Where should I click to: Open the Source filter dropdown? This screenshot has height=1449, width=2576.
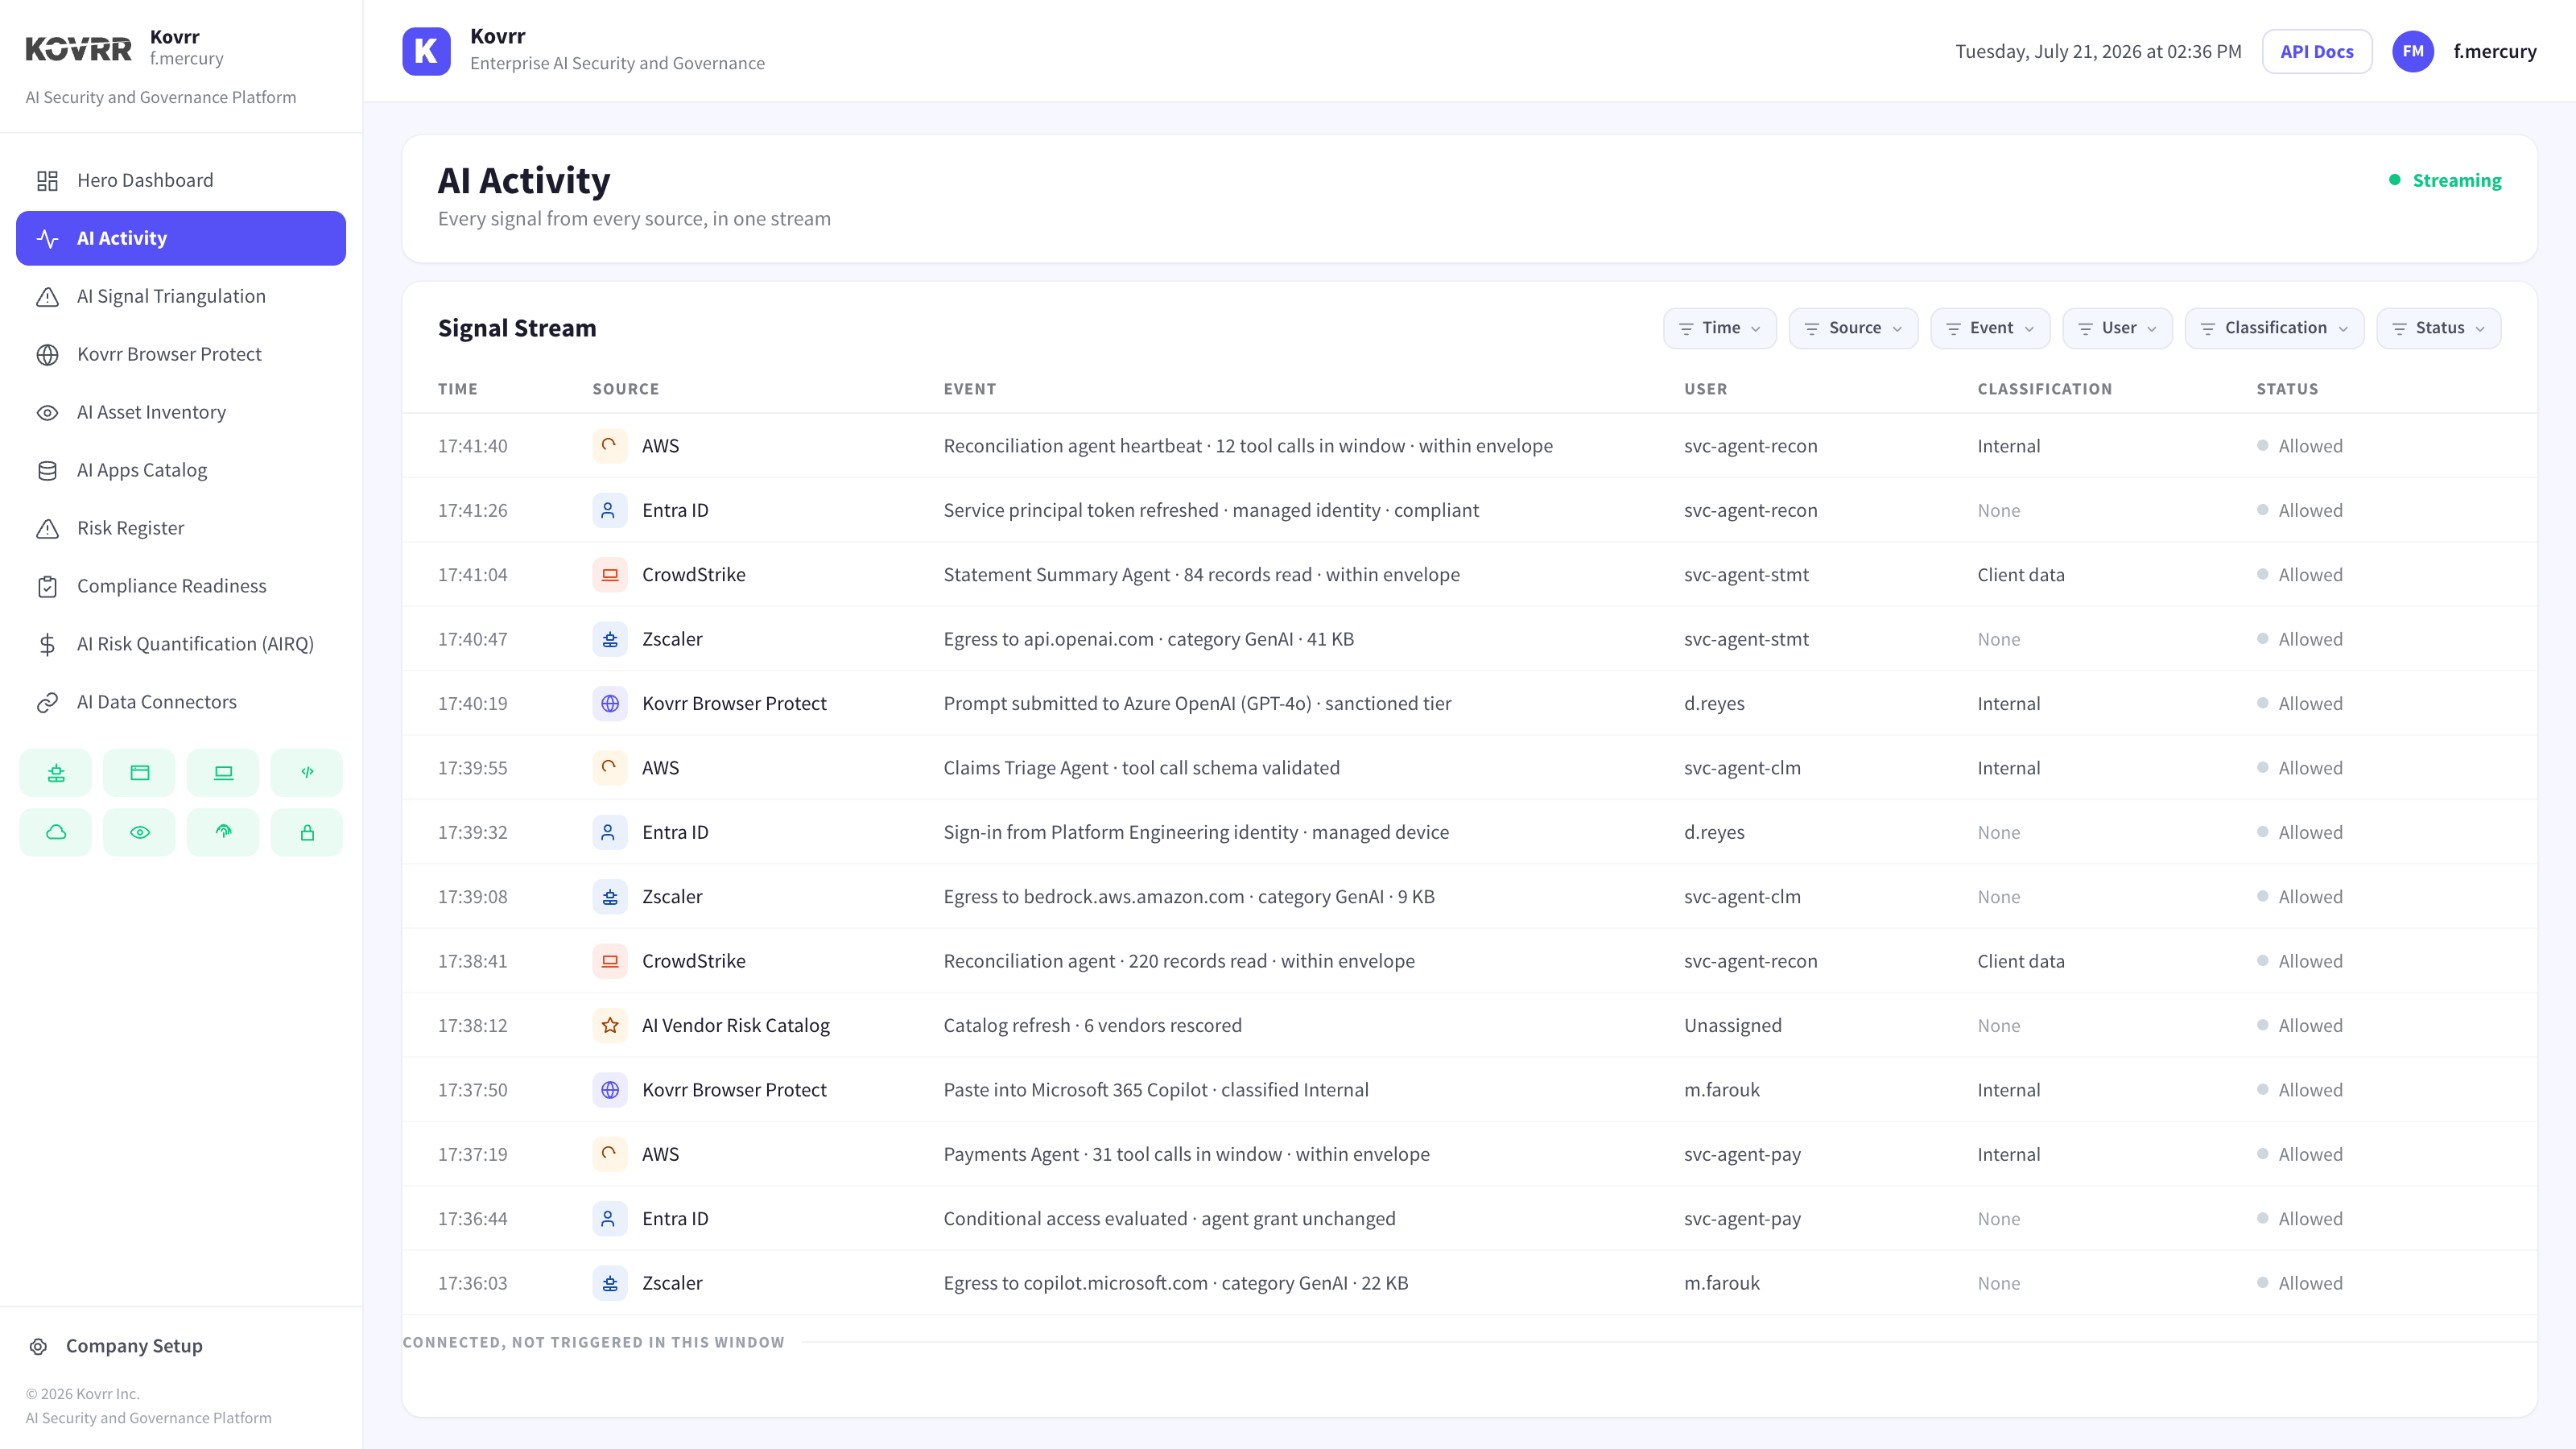(1853, 328)
